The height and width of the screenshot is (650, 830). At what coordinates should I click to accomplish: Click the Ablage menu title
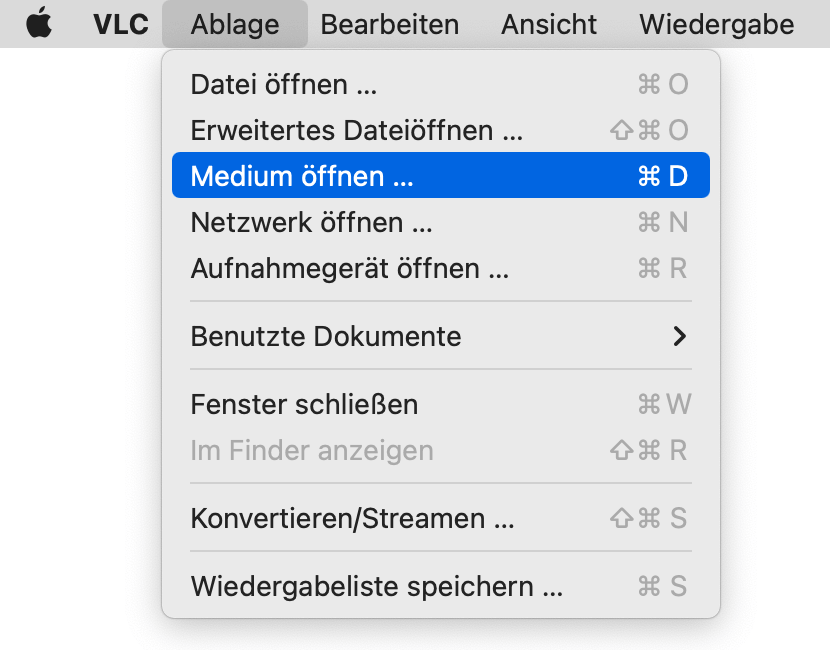pos(234,24)
